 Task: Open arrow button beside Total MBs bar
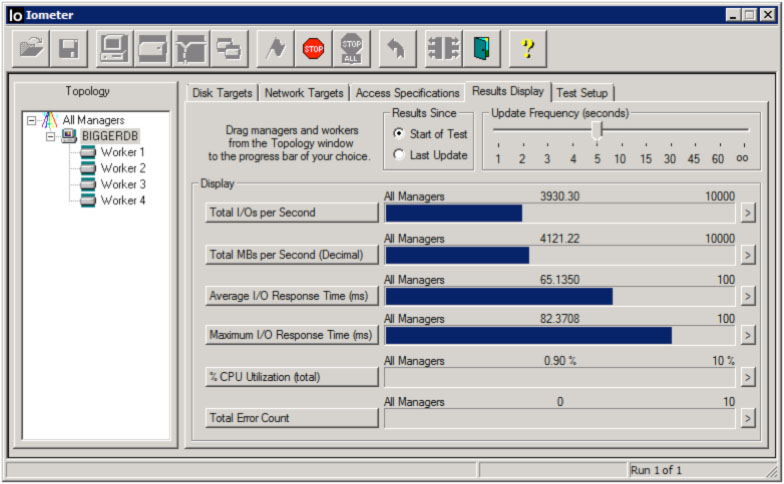coord(748,255)
